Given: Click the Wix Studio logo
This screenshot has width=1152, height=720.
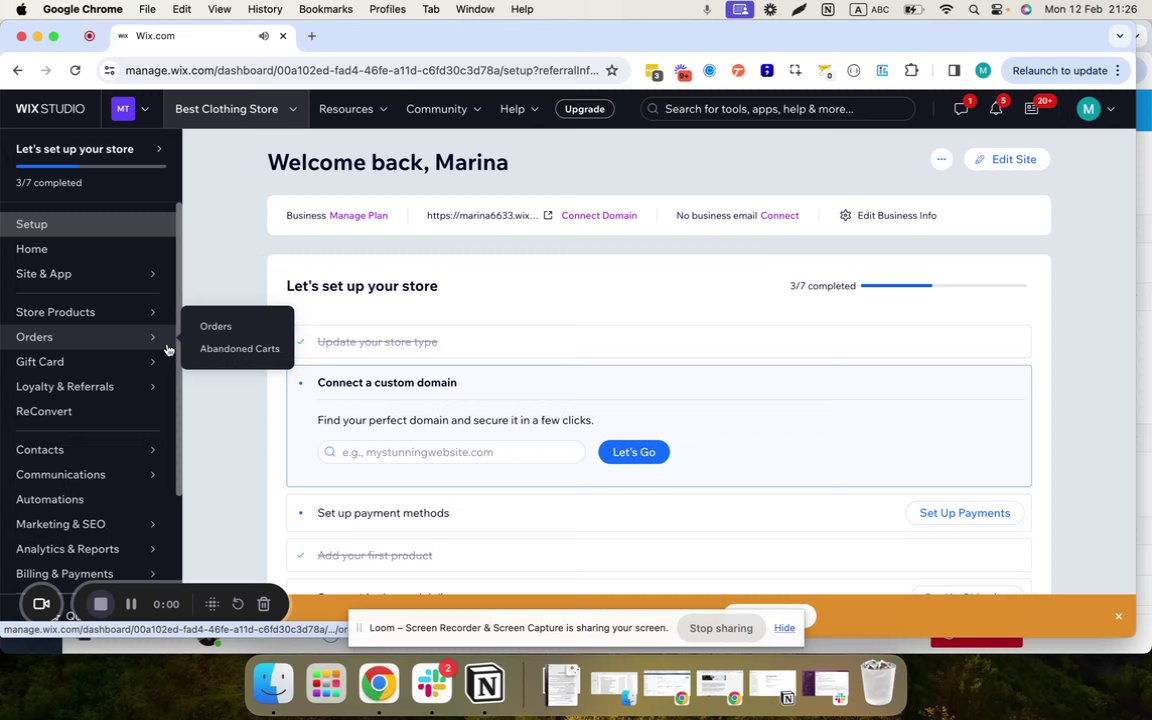Looking at the screenshot, I should click(x=50, y=109).
